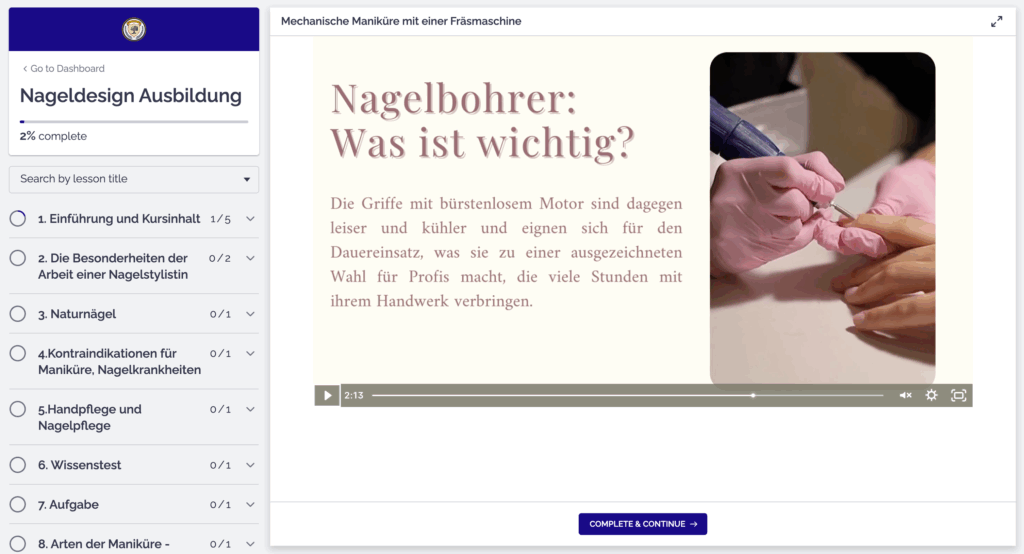Expand lesson panel with arrows icon
Image resolution: width=1024 pixels, height=554 pixels.
pos(996,21)
